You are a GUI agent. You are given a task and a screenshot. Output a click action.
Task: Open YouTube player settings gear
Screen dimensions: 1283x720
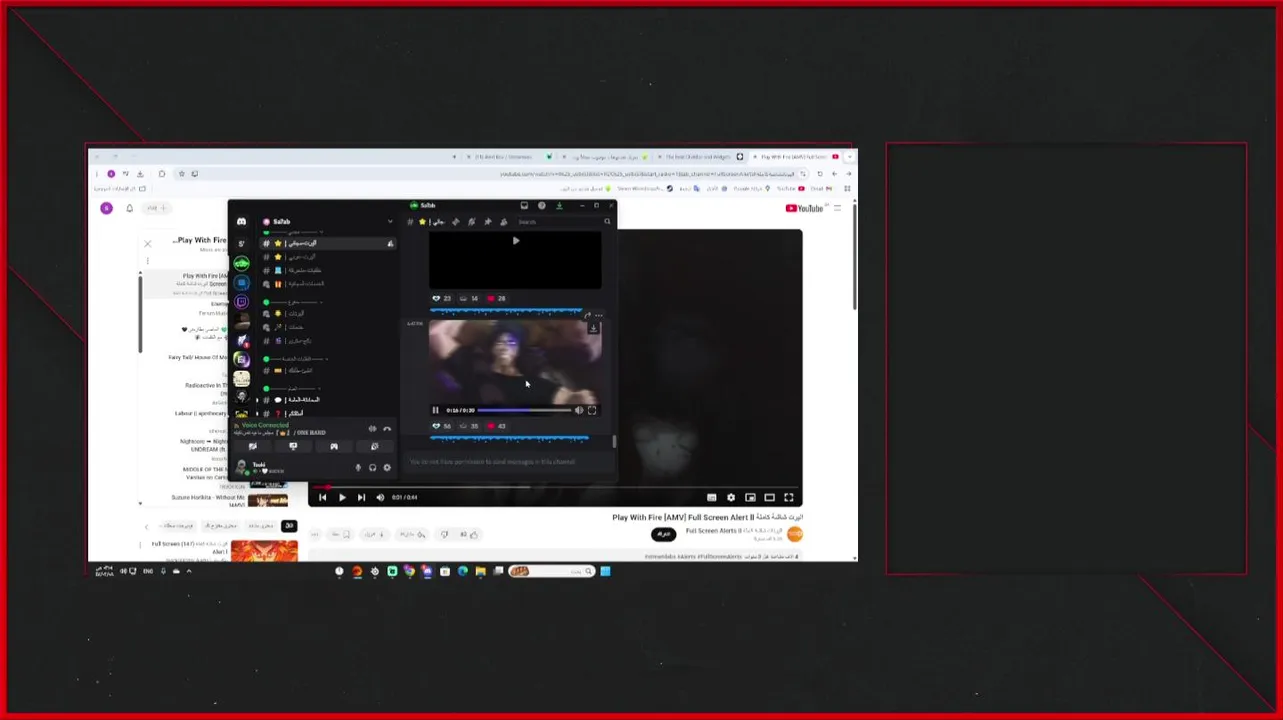pos(731,497)
